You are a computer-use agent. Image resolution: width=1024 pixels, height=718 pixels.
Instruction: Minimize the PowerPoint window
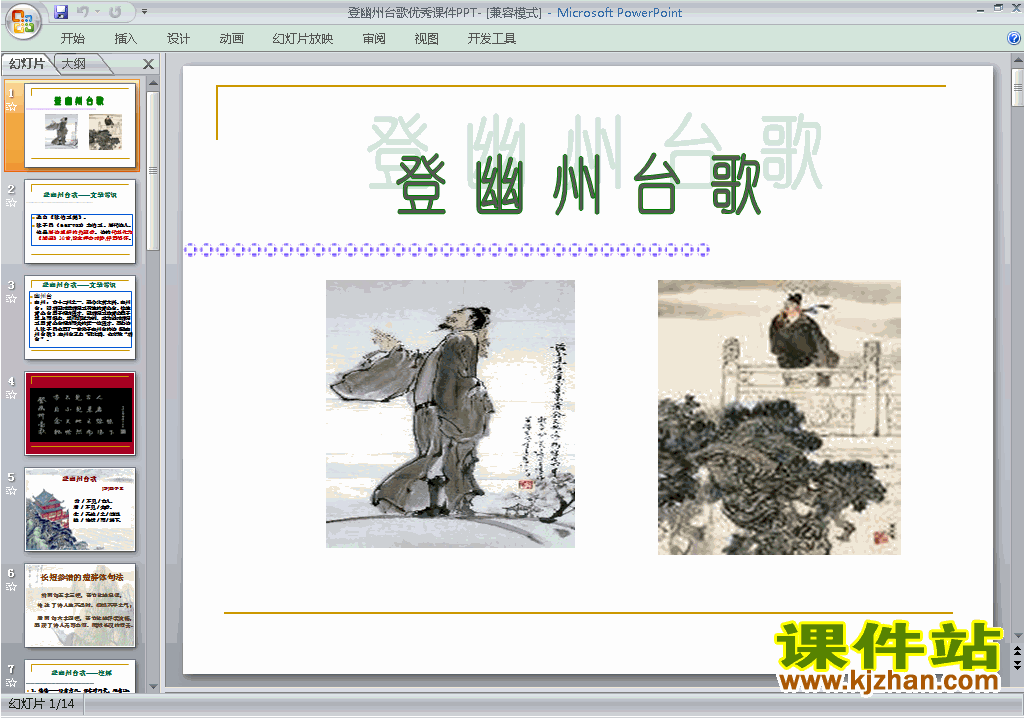tap(980, 9)
